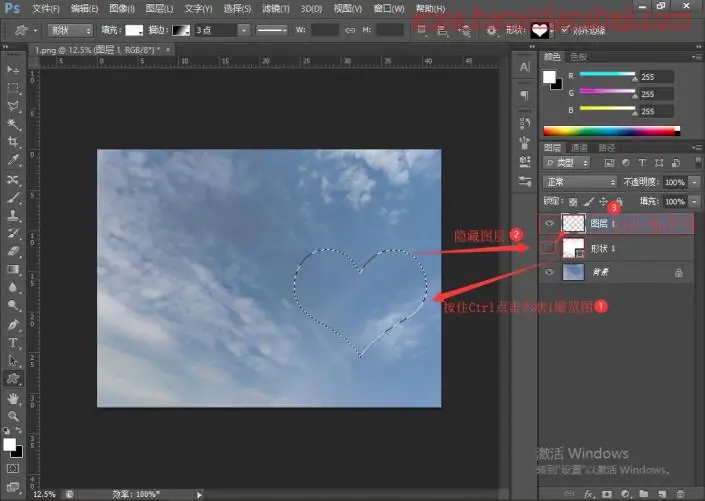Click the B channel slider

click(607, 108)
